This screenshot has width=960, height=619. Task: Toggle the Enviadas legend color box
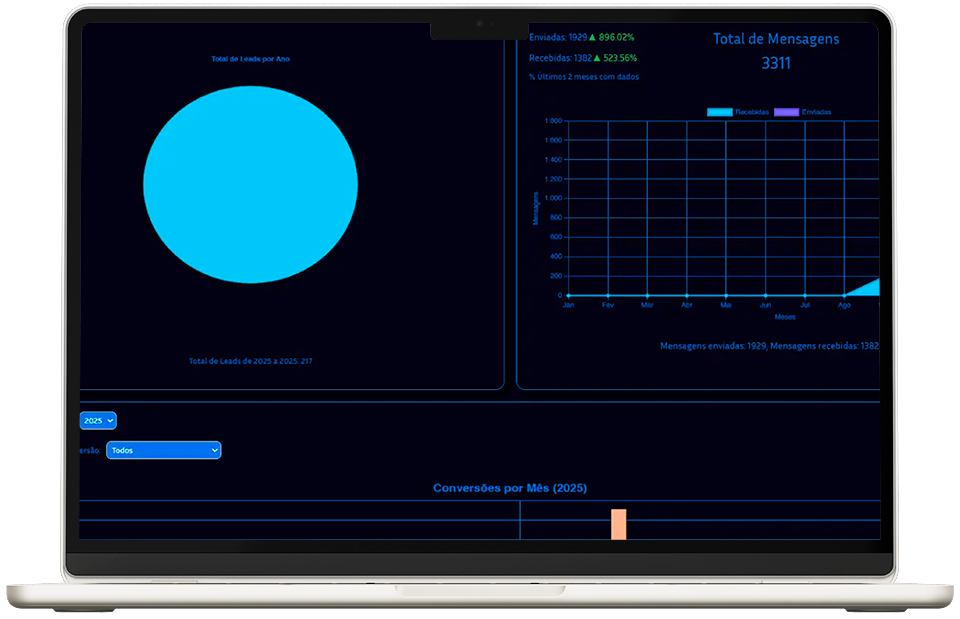pos(786,112)
